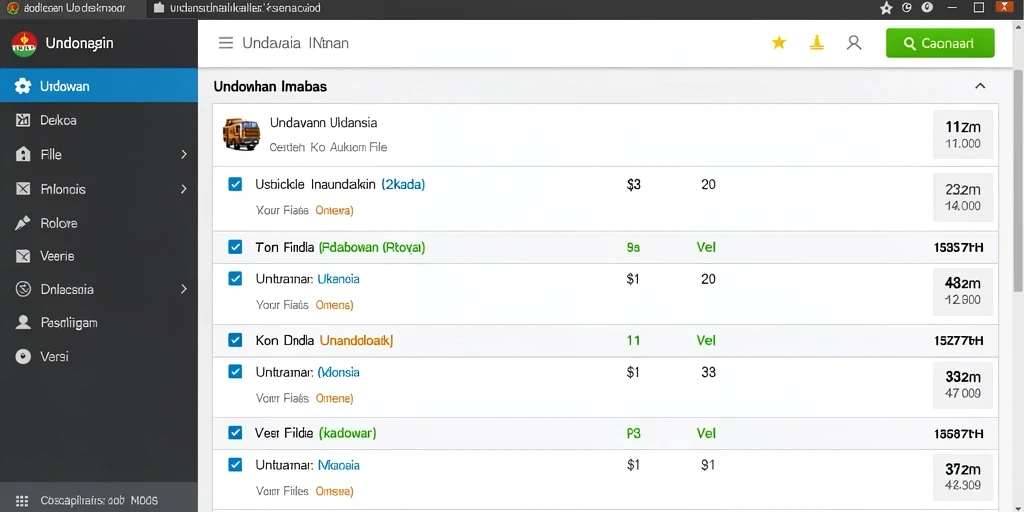
Task: Select the Veerie envelope icon in sidebar
Action: tap(23, 256)
